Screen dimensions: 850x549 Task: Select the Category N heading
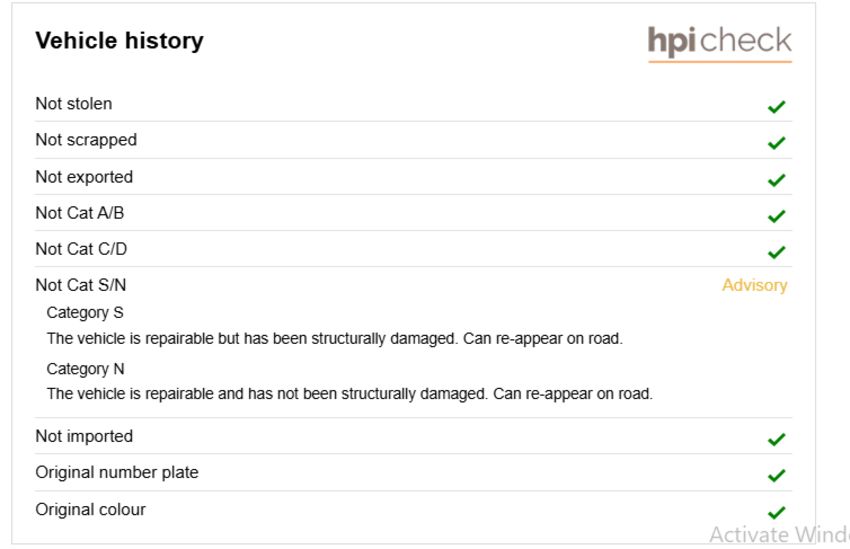point(86,369)
